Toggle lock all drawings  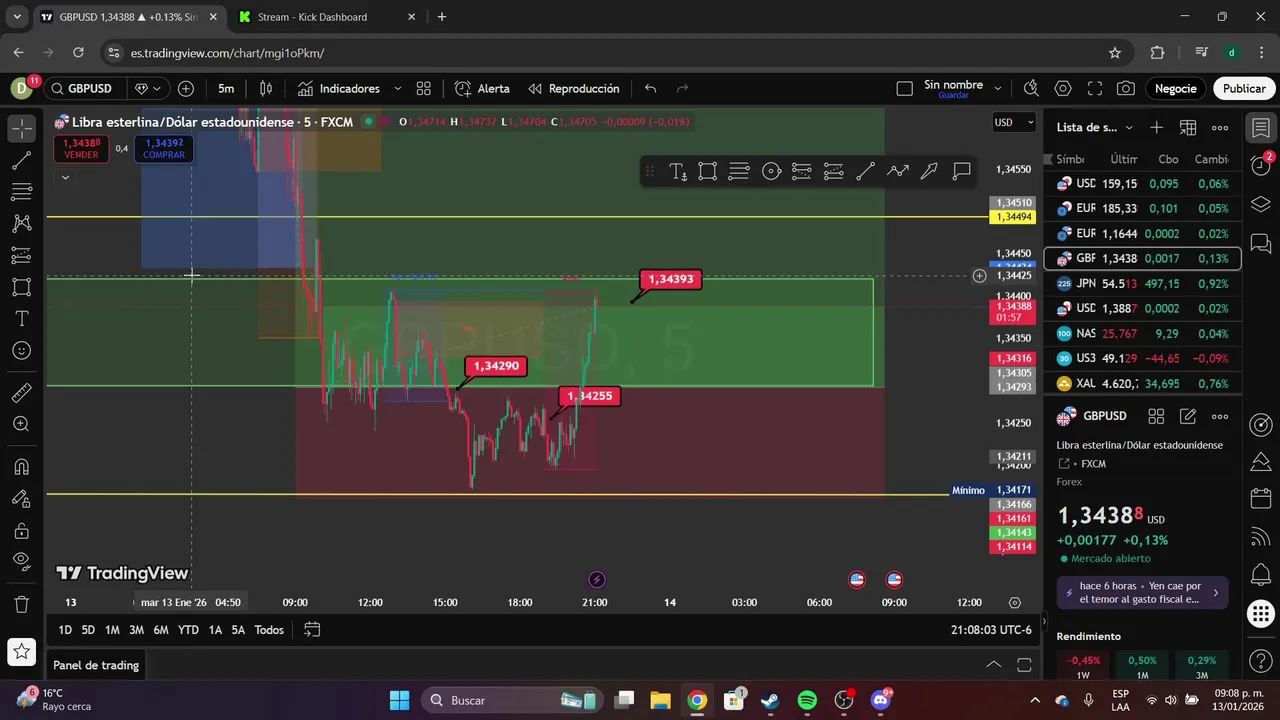[x=21, y=530]
